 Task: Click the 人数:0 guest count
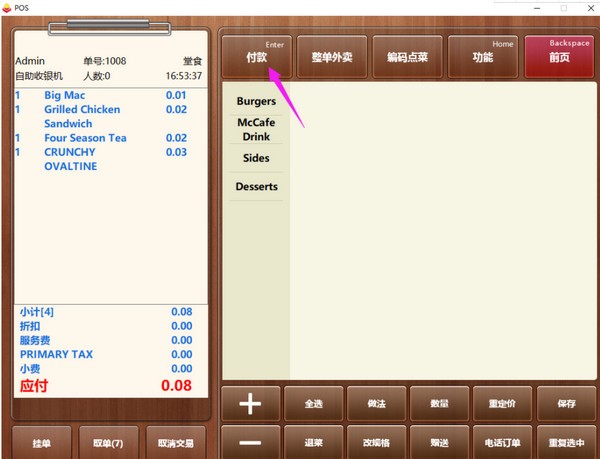(97, 76)
